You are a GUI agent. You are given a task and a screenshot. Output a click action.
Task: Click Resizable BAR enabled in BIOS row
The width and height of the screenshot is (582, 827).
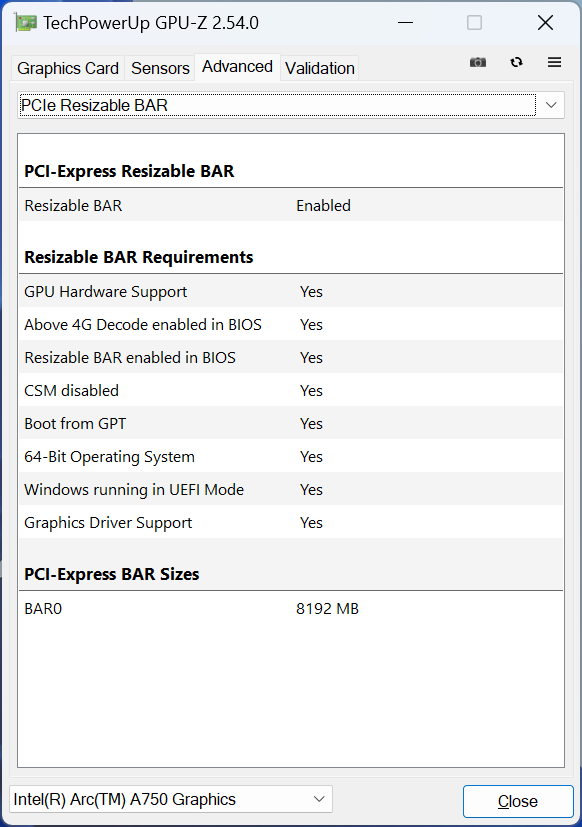(291, 358)
